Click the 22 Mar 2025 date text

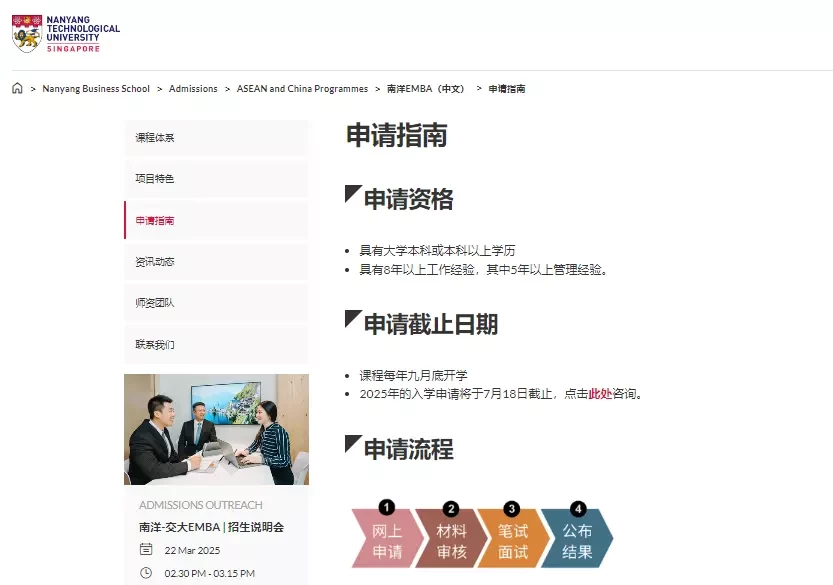192,550
